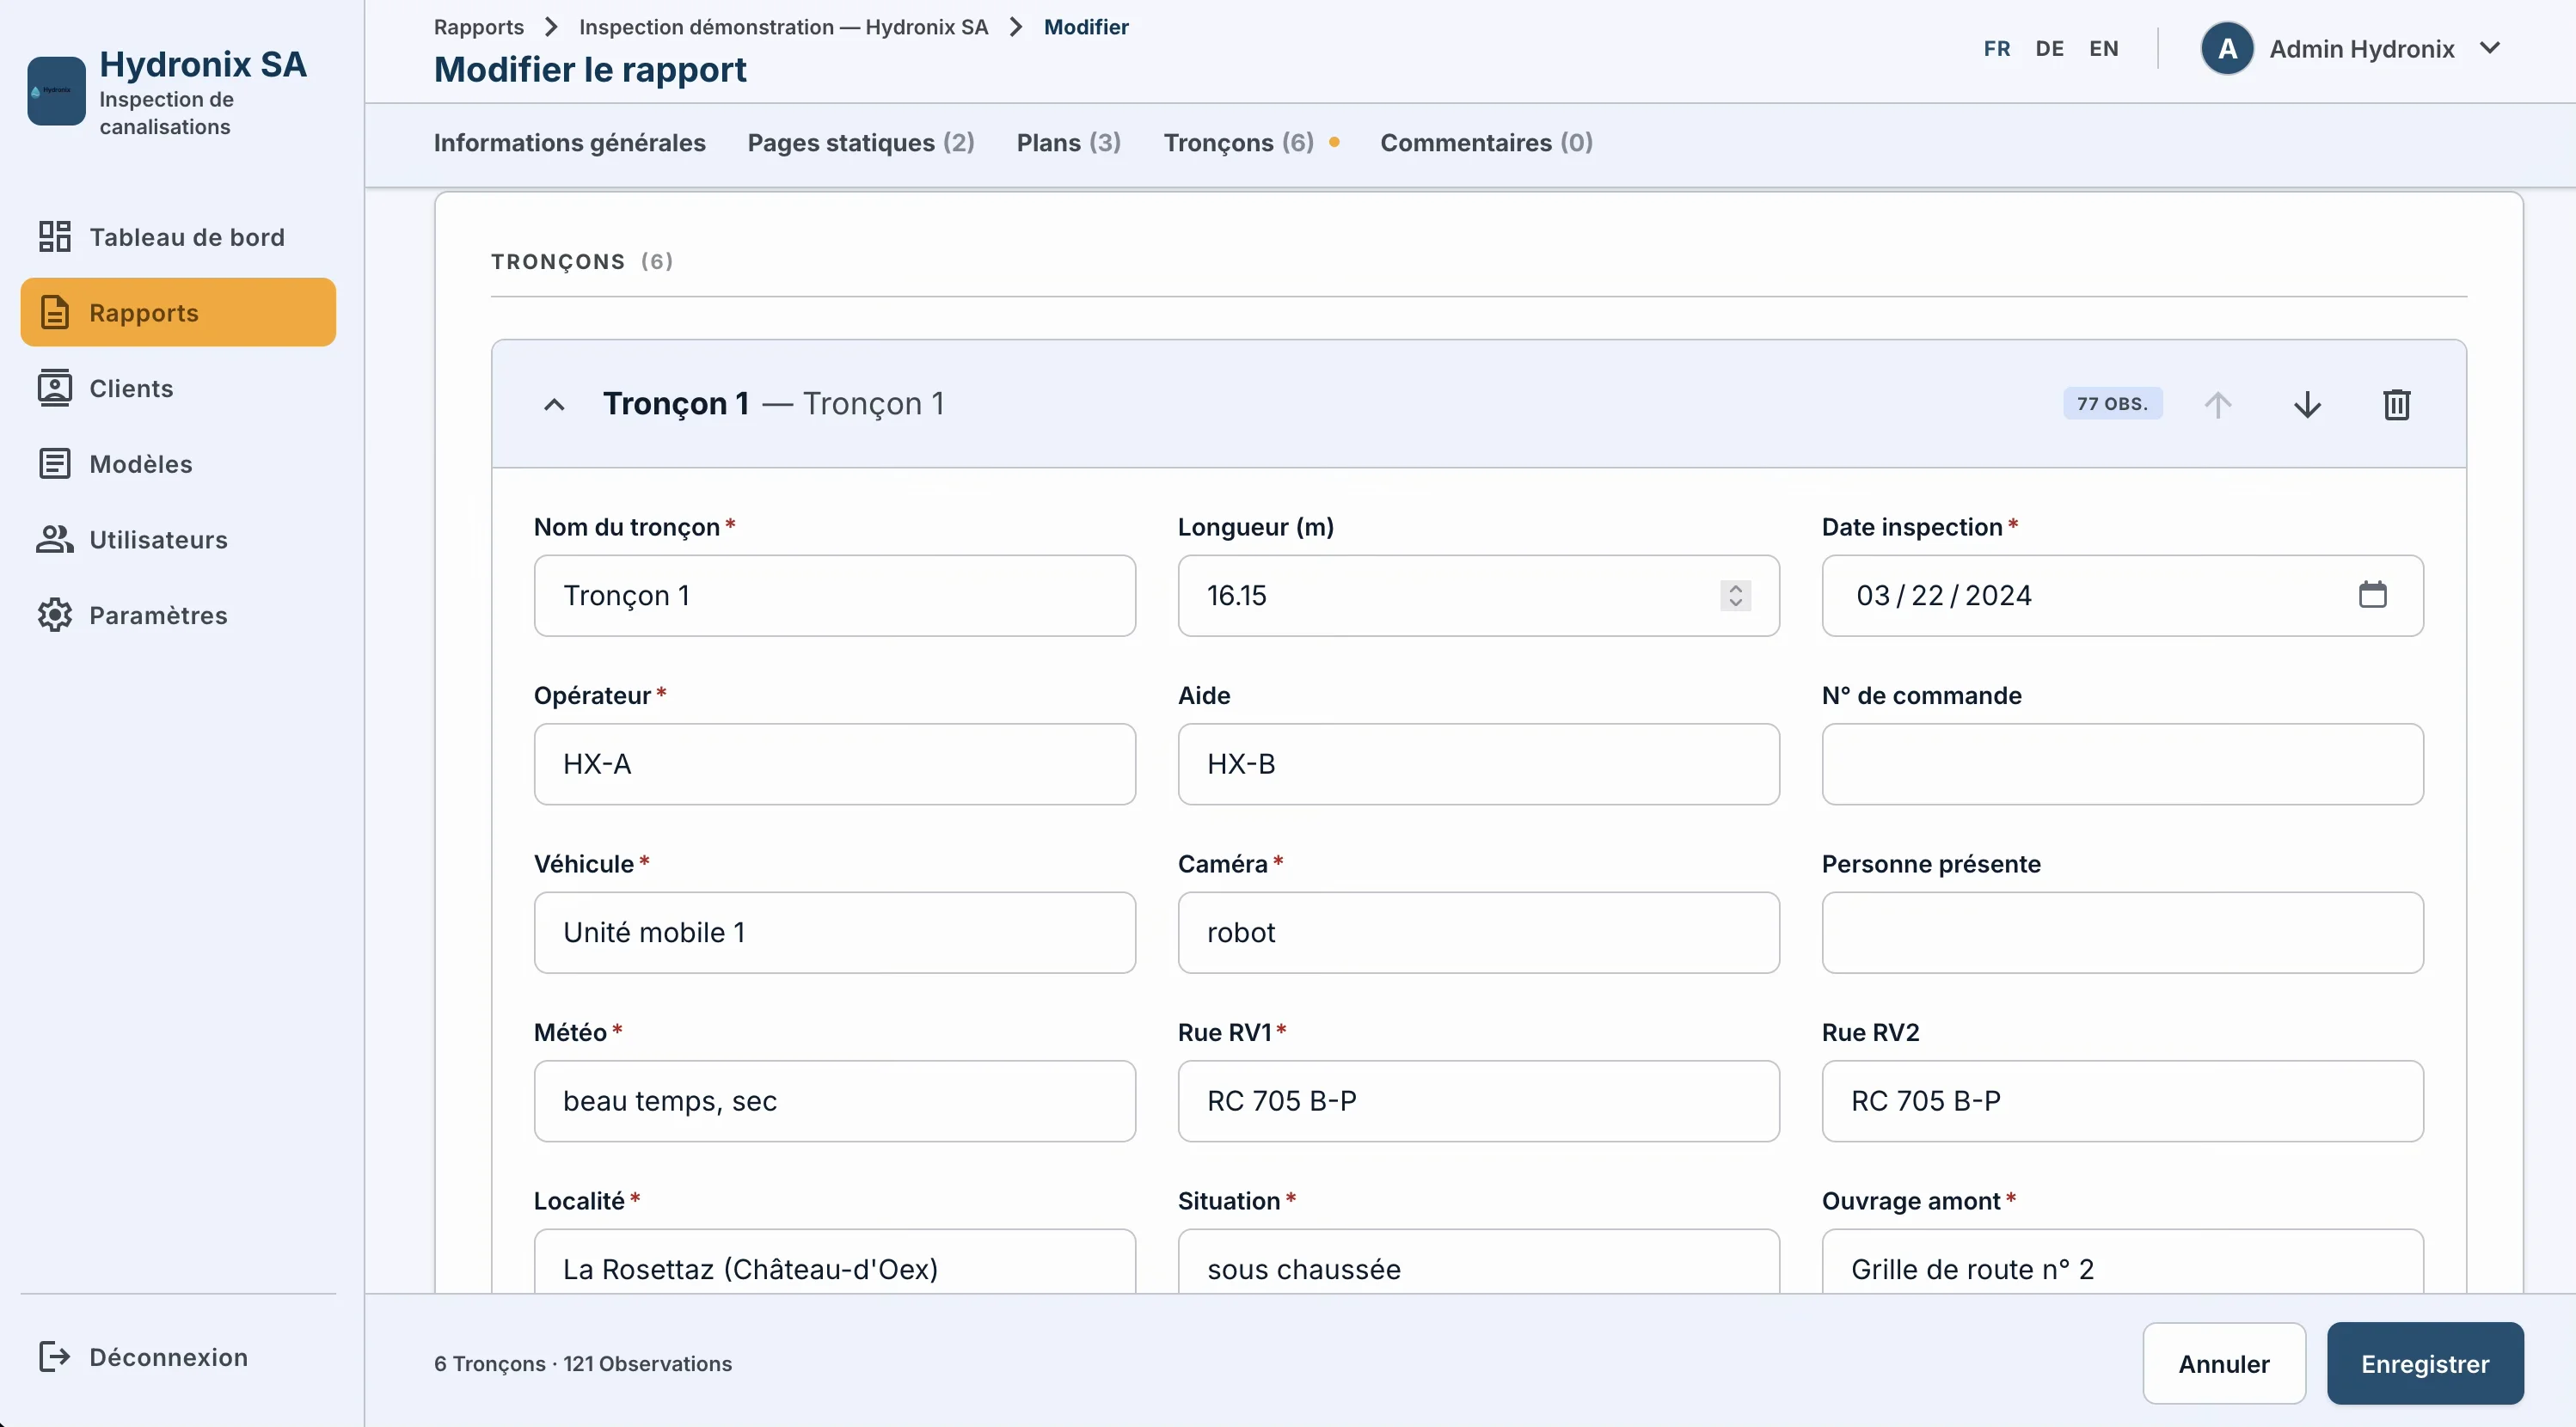The height and width of the screenshot is (1427, 2576).
Task: Click the Rue RV2 field
Action: tap(2123, 1101)
